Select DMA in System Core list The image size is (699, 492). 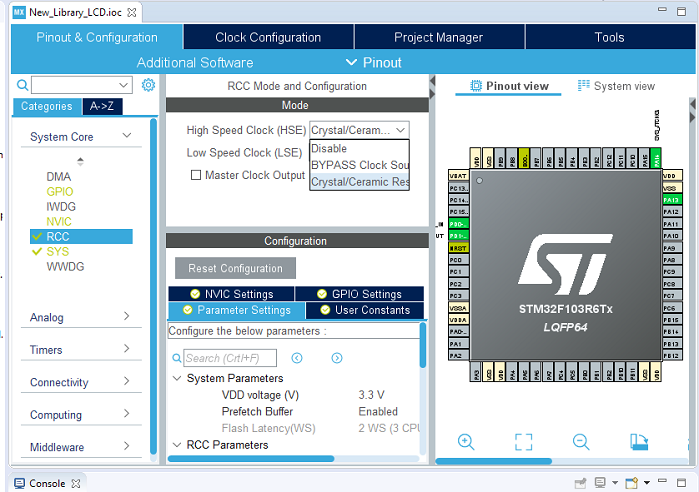click(59, 176)
